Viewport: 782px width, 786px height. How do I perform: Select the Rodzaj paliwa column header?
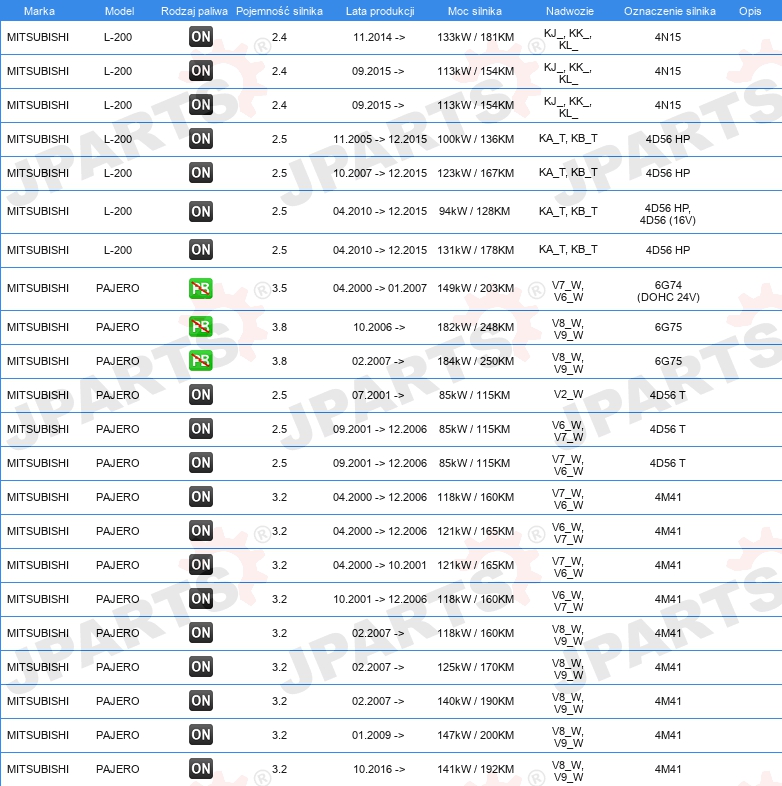(x=194, y=11)
